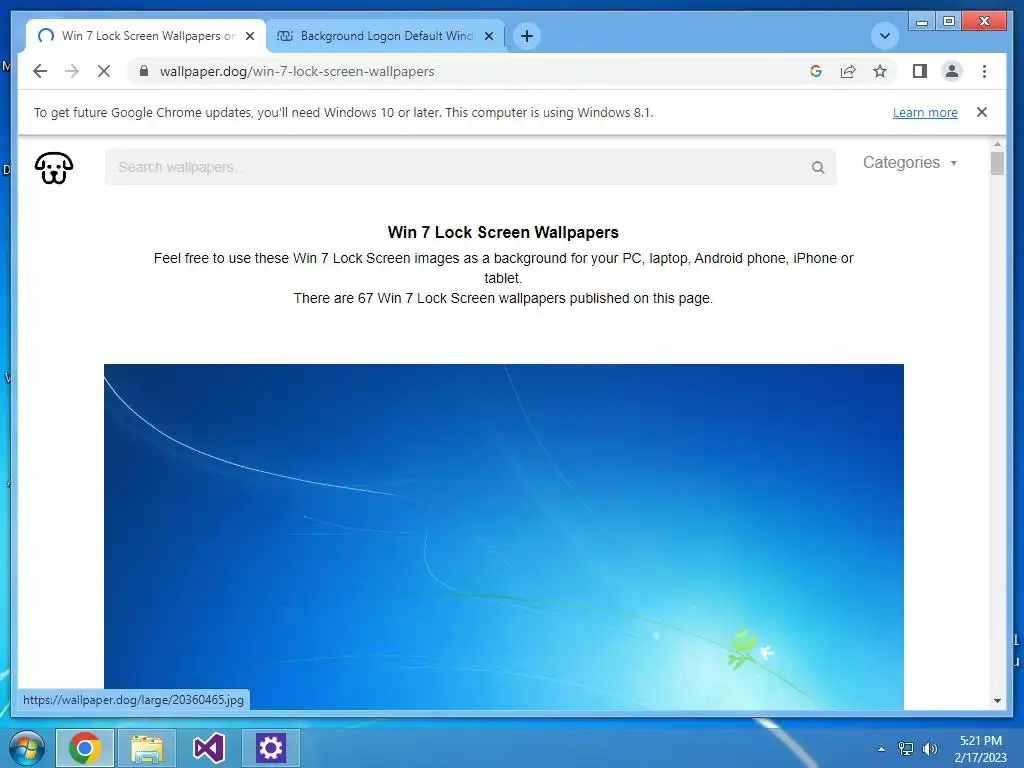Open the Windows Start menu orb
The width and height of the screenshot is (1024, 768).
click(27, 748)
